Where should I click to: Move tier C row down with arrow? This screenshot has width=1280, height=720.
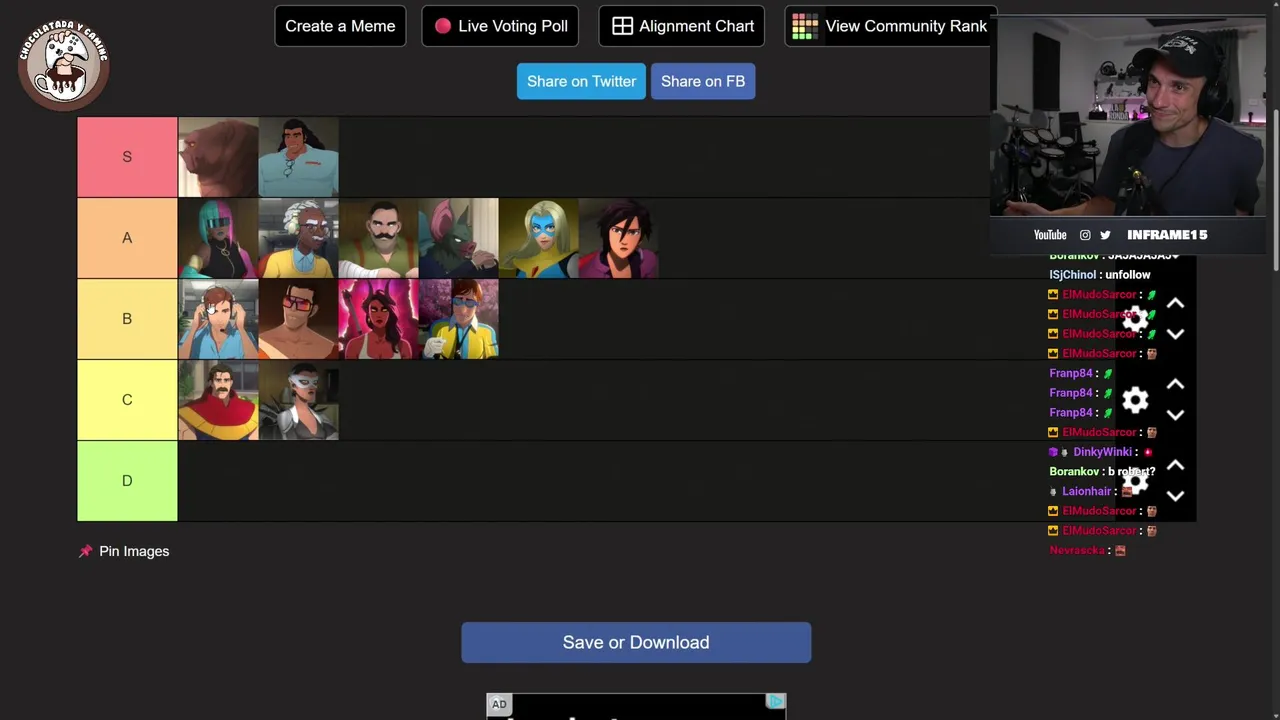click(1175, 415)
